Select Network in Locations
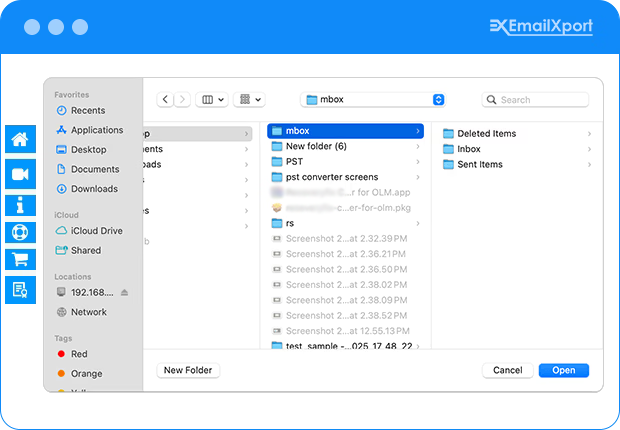The width and height of the screenshot is (620, 430). (82, 312)
